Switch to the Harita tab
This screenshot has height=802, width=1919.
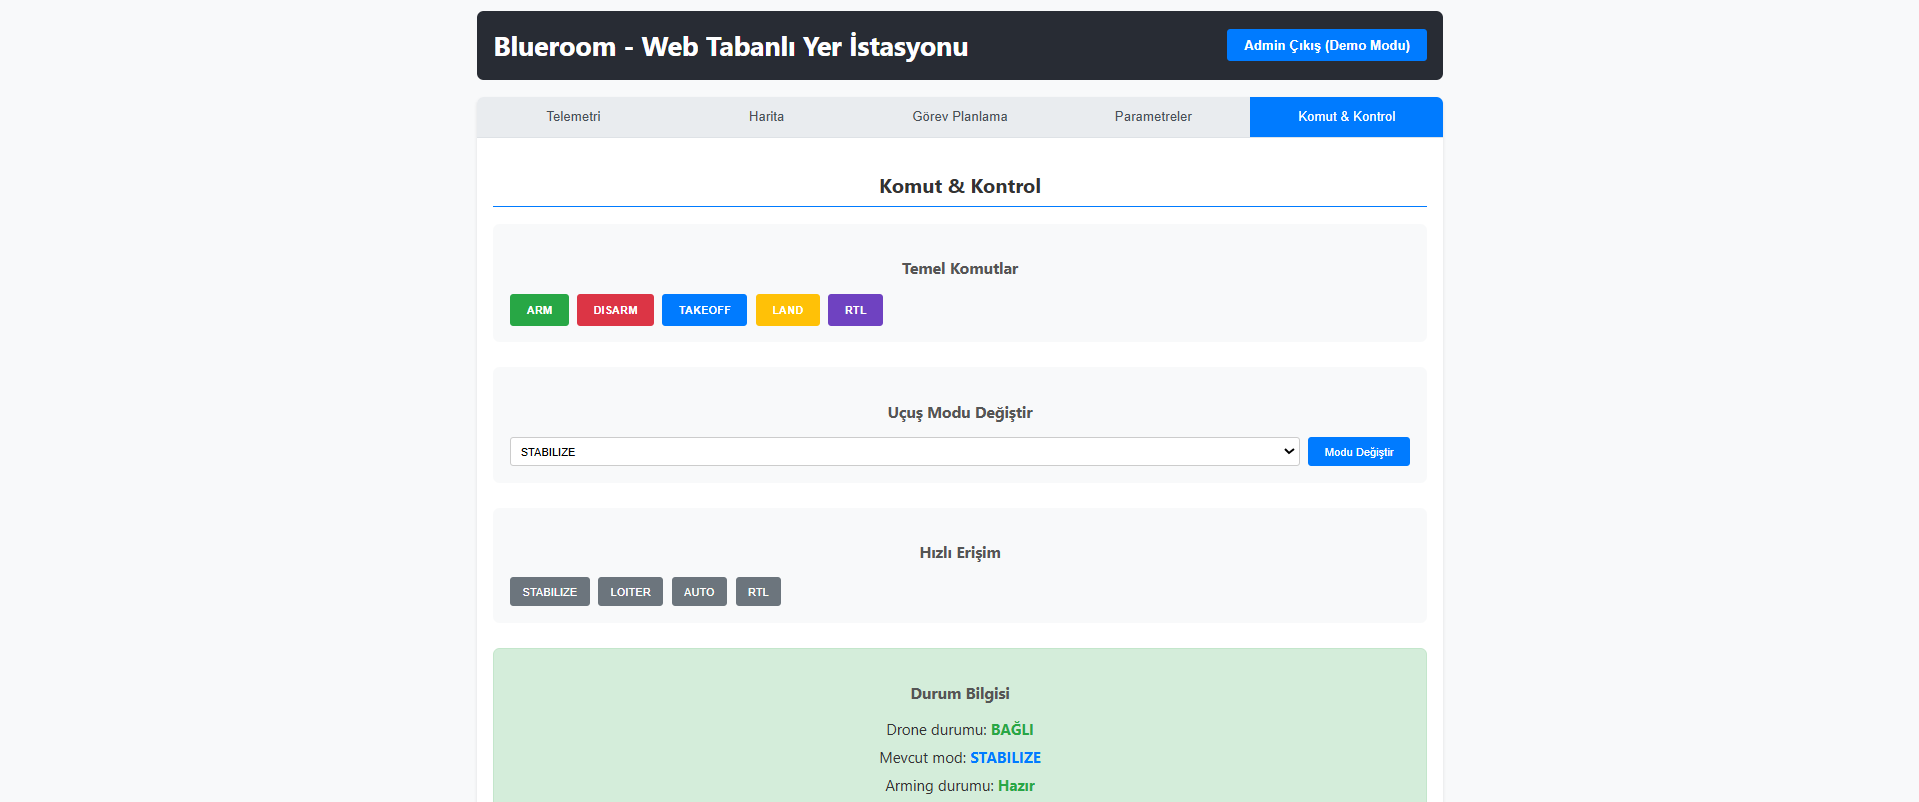click(x=766, y=117)
